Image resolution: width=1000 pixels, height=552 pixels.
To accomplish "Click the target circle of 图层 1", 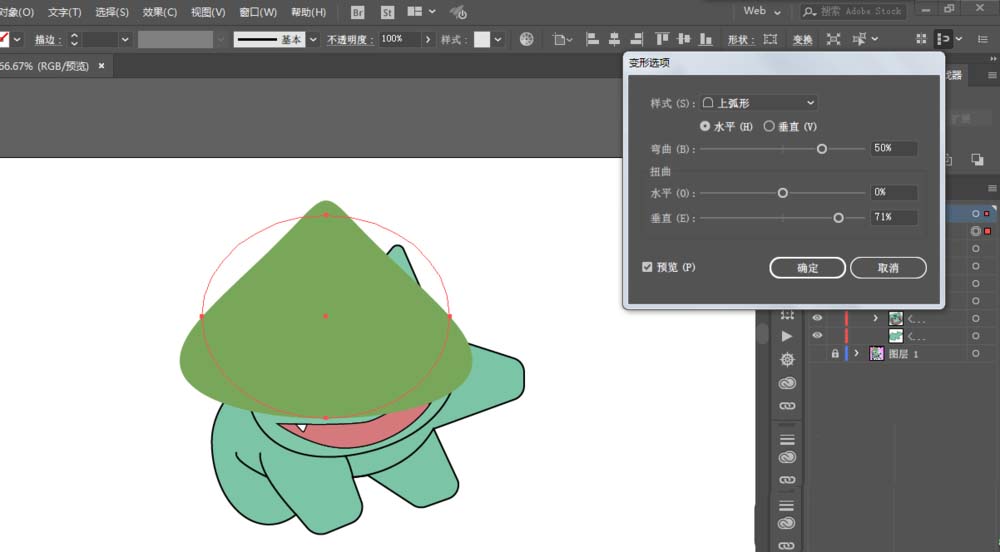I will pyautogui.click(x=976, y=353).
